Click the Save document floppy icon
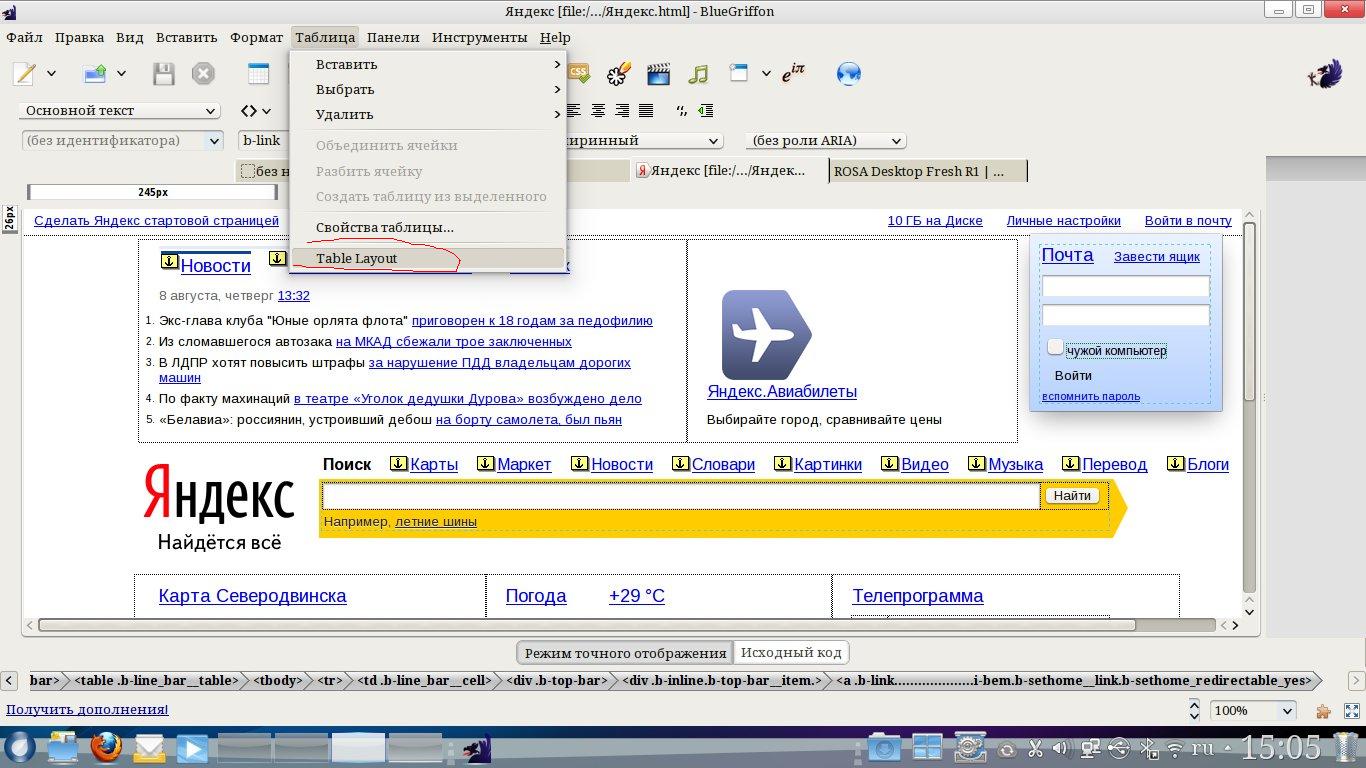 pos(163,74)
